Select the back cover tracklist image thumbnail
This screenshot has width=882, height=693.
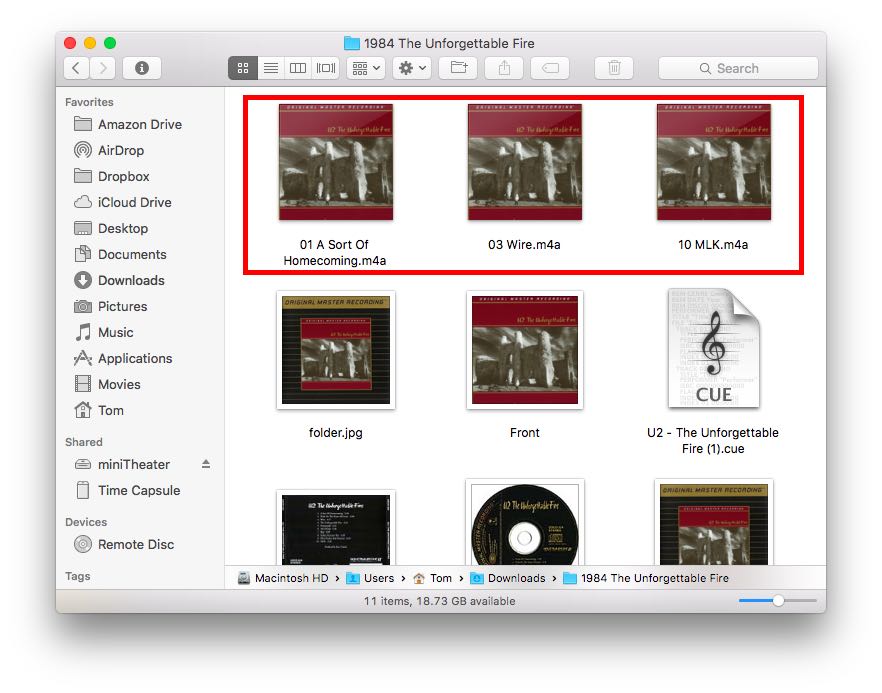click(x=336, y=528)
